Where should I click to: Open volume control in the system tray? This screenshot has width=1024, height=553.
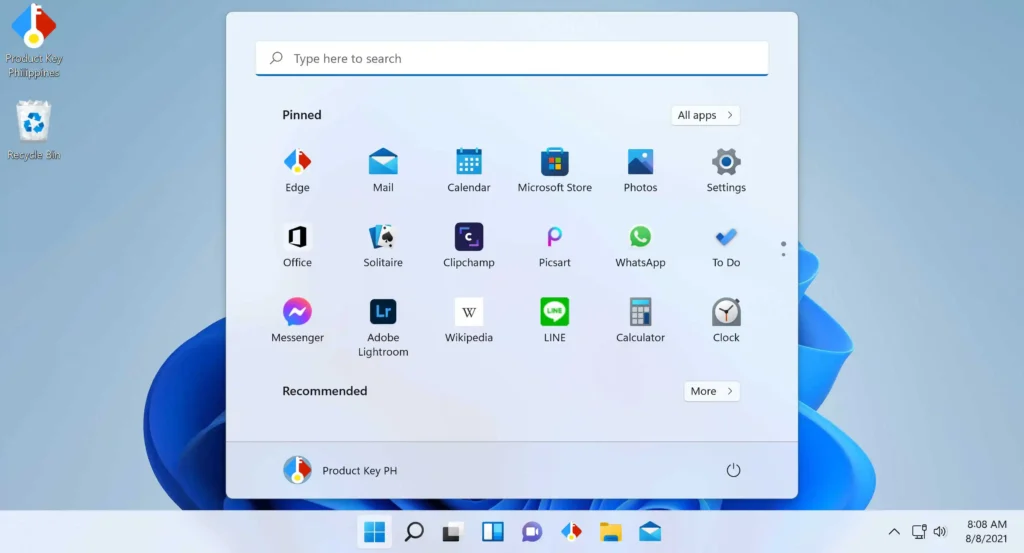click(x=940, y=532)
